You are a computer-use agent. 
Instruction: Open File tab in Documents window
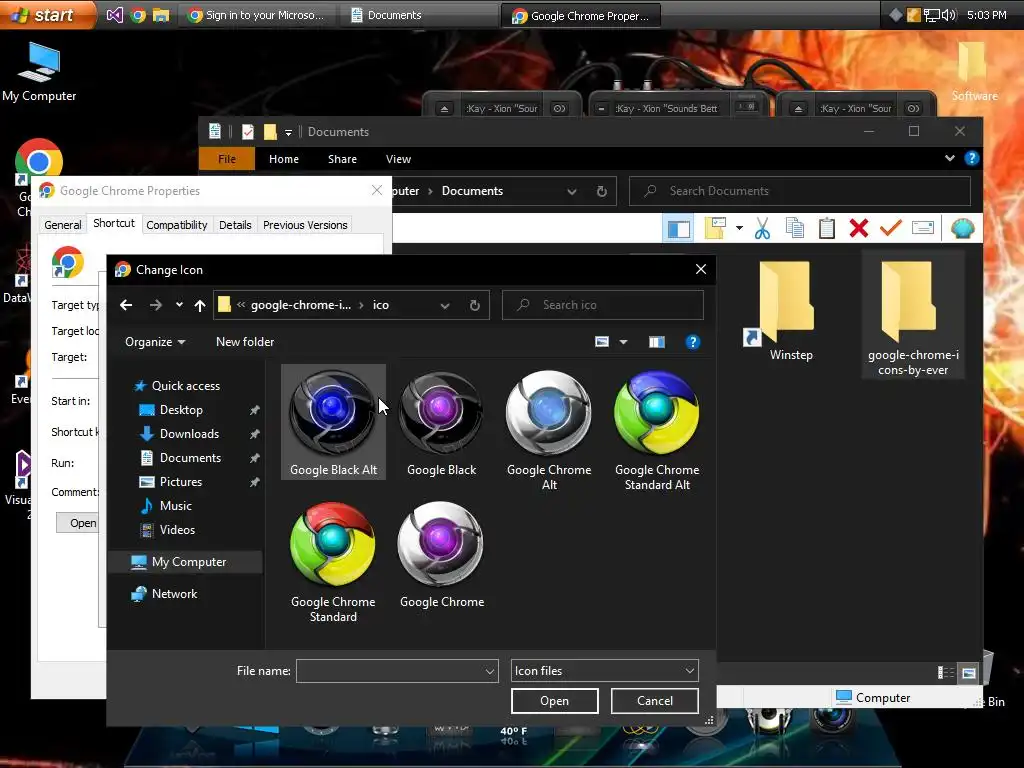(227, 159)
